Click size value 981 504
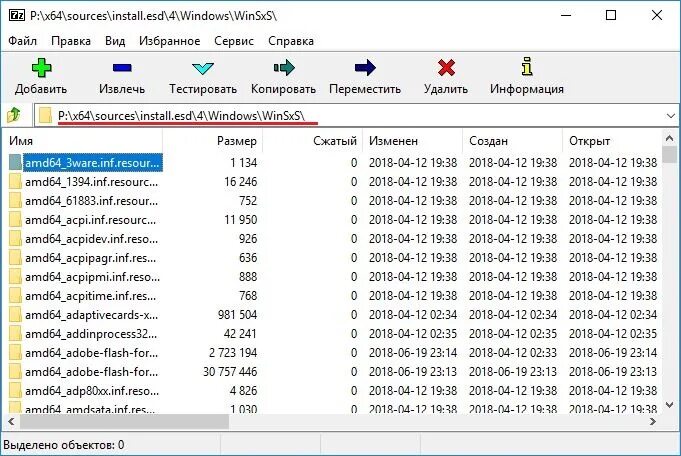Image resolution: width=681 pixels, height=456 pixels. 238,315
